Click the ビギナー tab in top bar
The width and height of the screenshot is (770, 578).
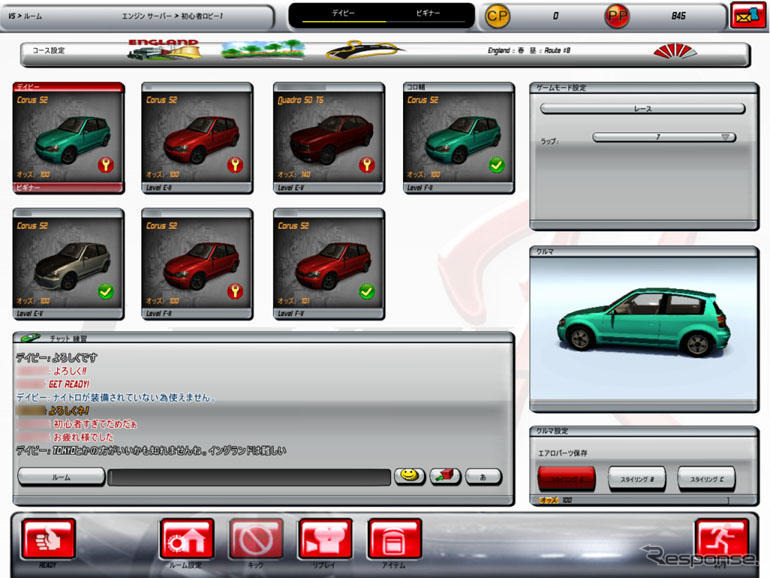(428, 13)
